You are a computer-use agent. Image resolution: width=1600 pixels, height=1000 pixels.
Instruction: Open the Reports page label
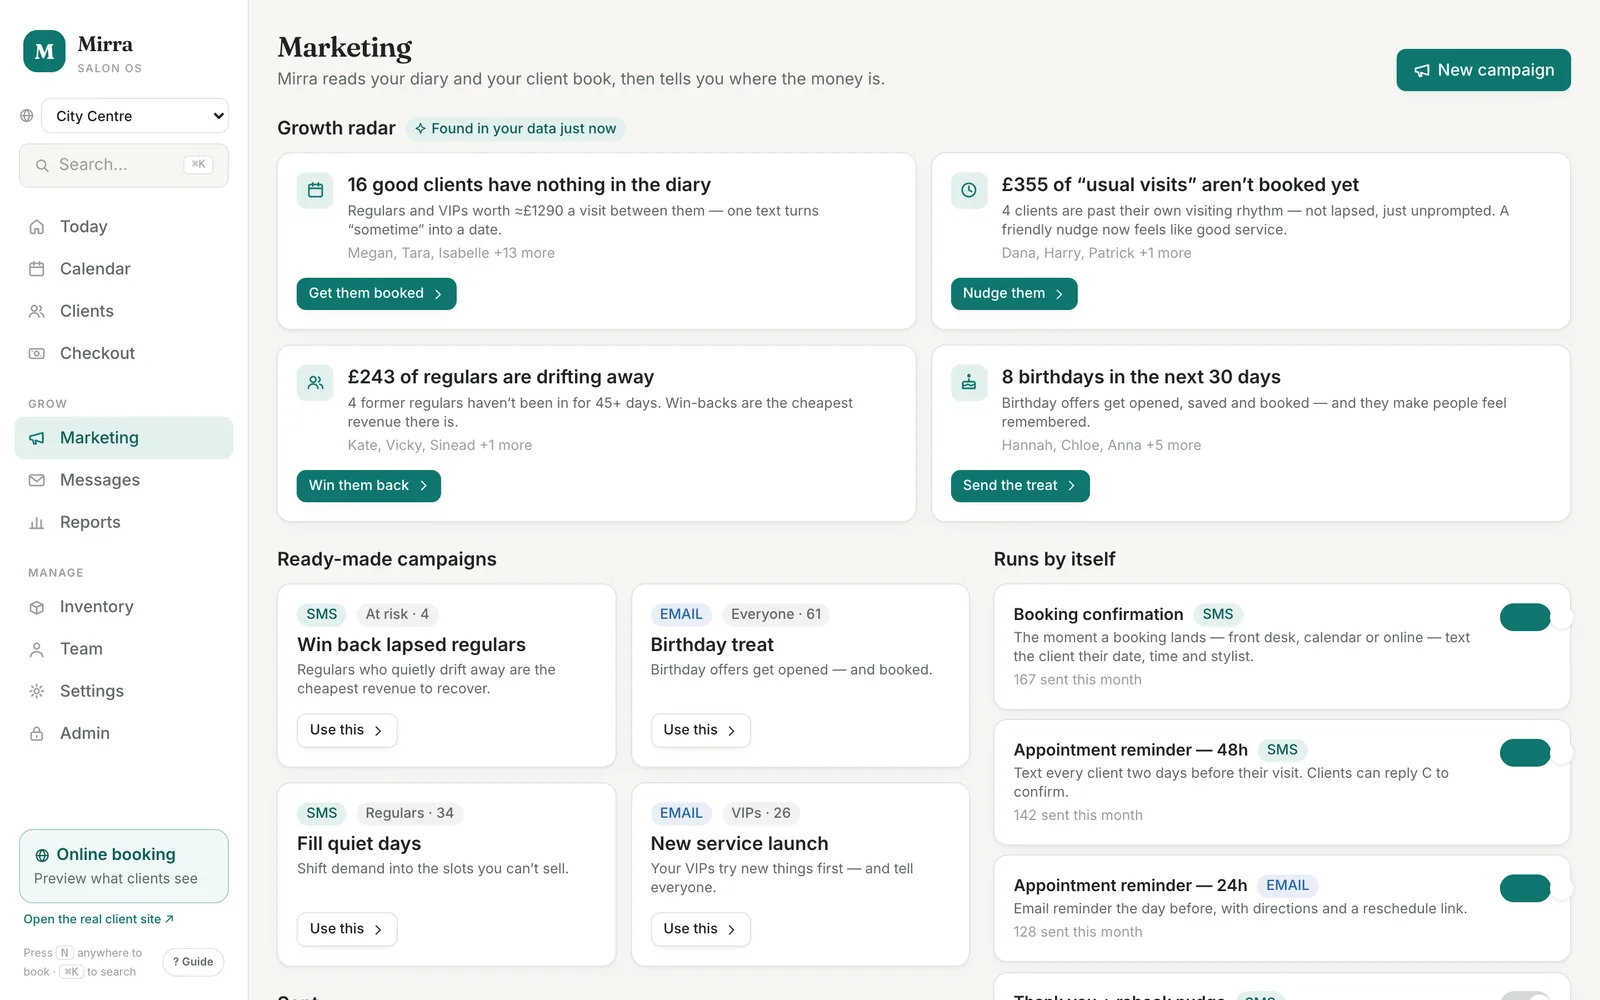click(90, 522)
